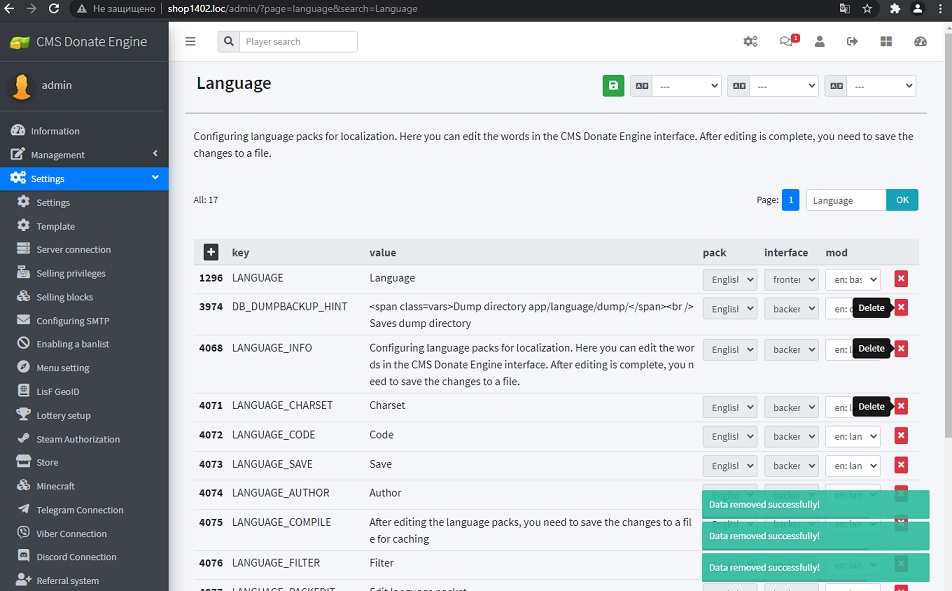Click the interconnected gears icon in top bar
The width and height of the screenshot is (952, 591).
(x=750, y=42)
